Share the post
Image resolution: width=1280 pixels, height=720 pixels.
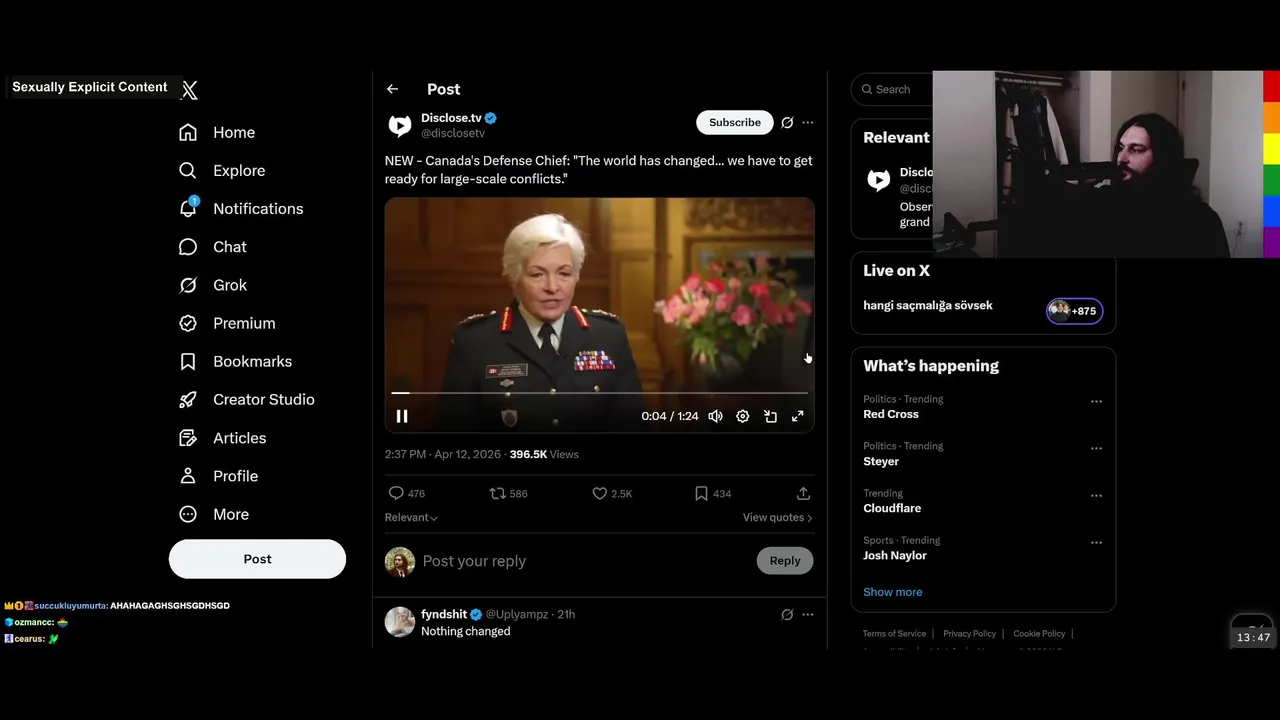point(803,493)
